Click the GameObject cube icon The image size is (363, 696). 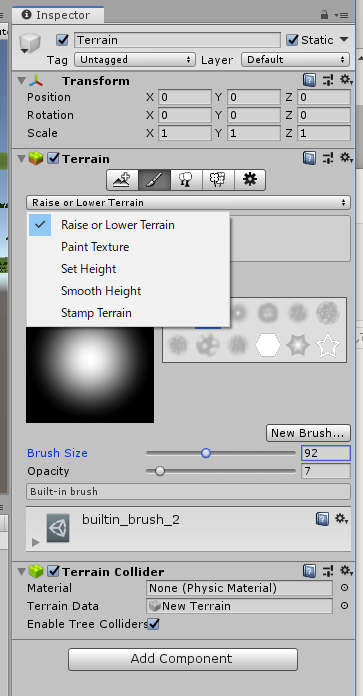[x=30, y=44]
